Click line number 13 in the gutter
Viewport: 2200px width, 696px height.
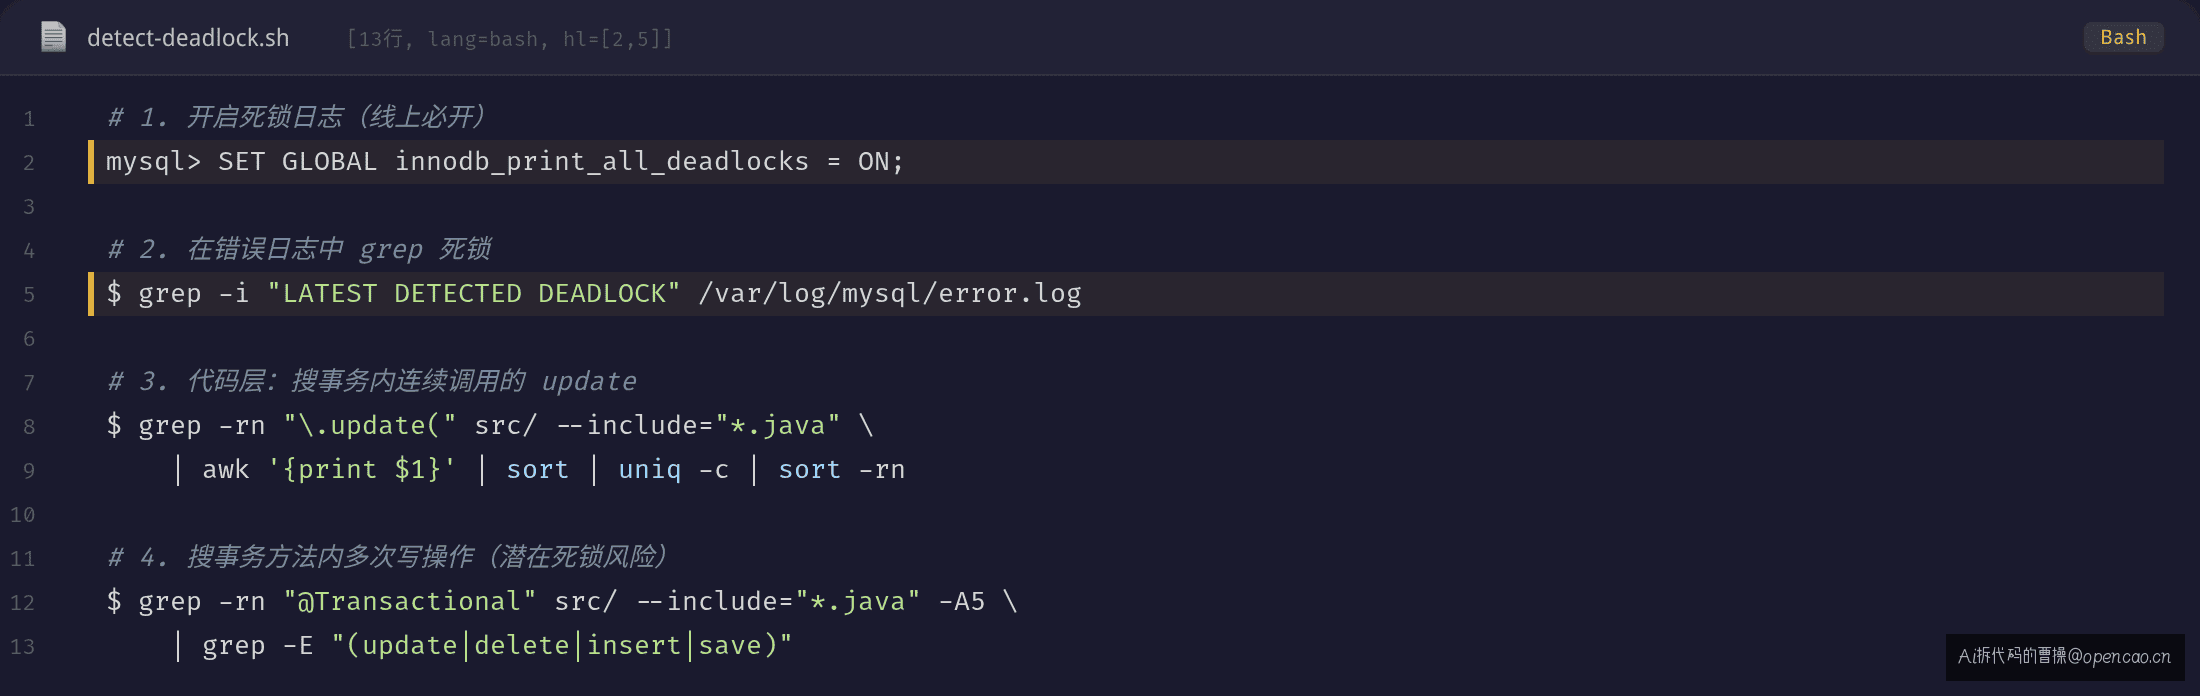(x=23, y=647)
